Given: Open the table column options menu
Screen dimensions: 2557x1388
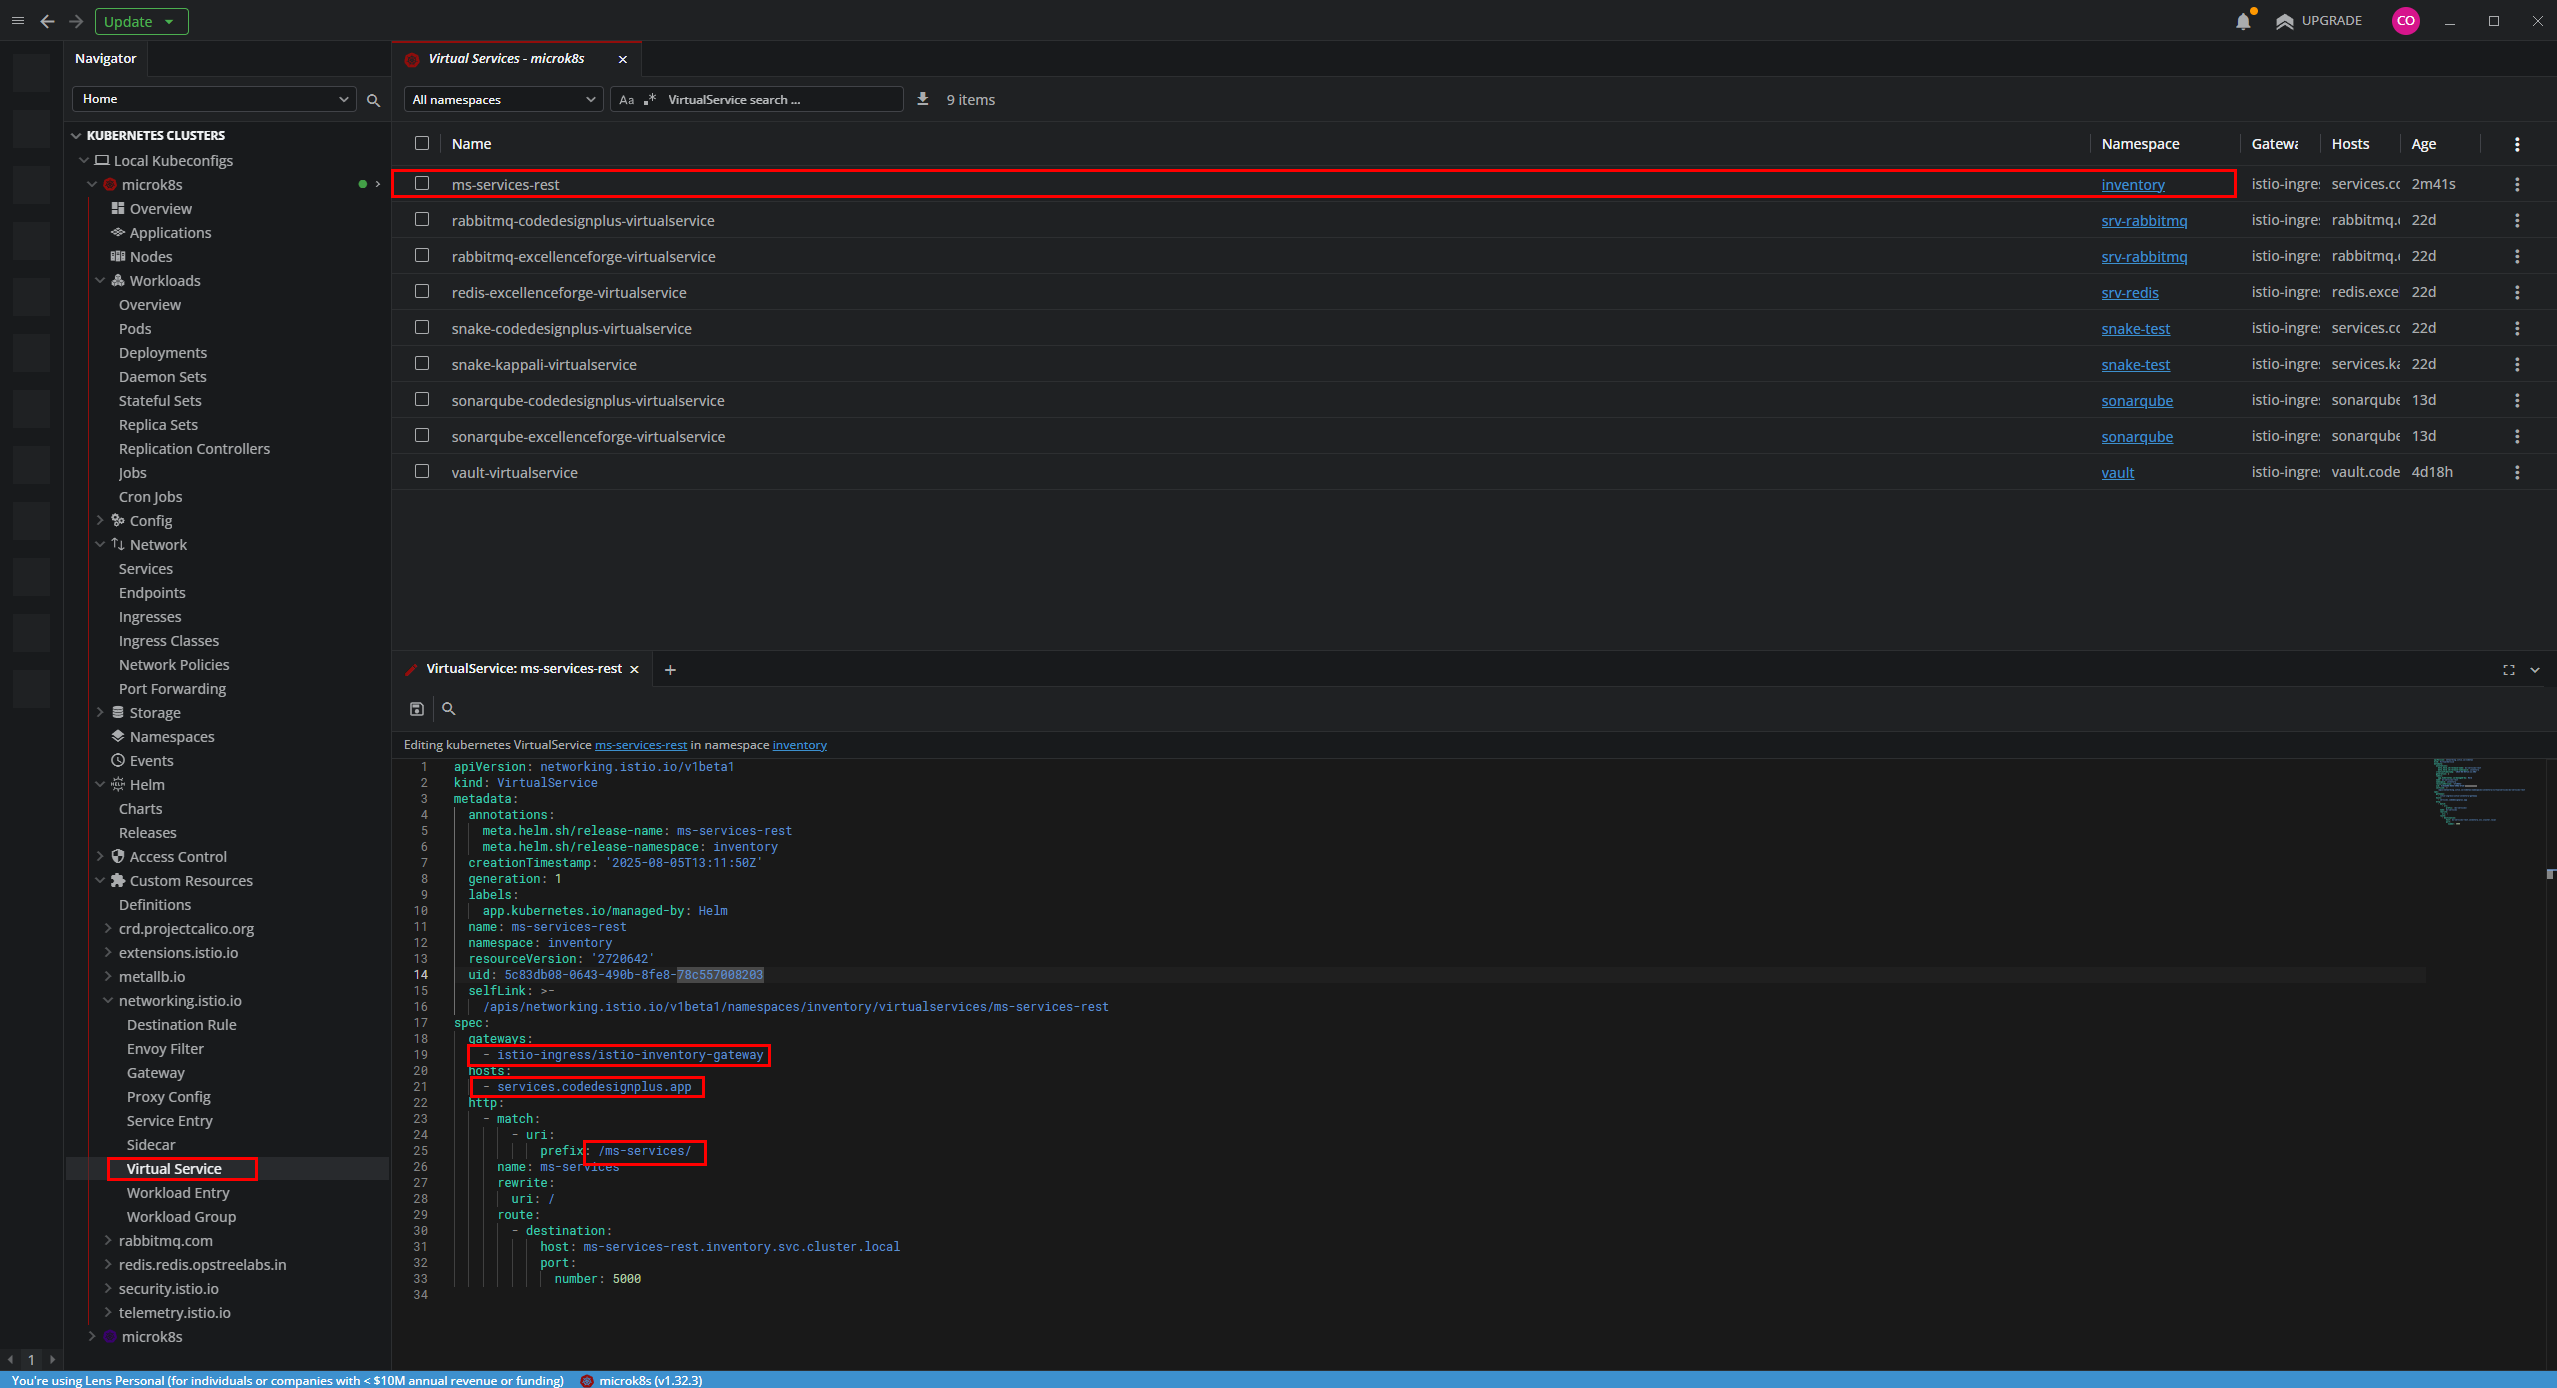Looking at the screenshot, I should coord(2517,144).
